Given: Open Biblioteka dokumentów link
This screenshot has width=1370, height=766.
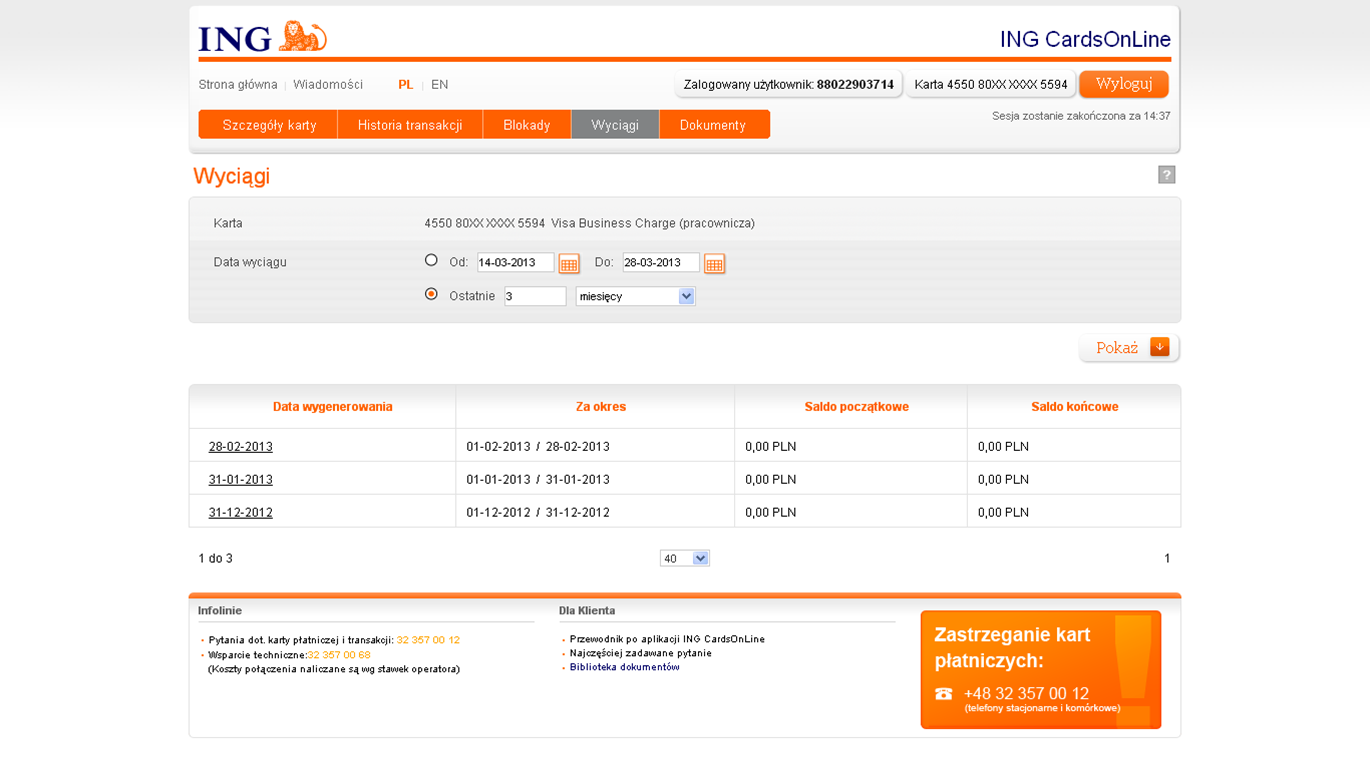Looking at the screenshot, I should pos(624,667).
